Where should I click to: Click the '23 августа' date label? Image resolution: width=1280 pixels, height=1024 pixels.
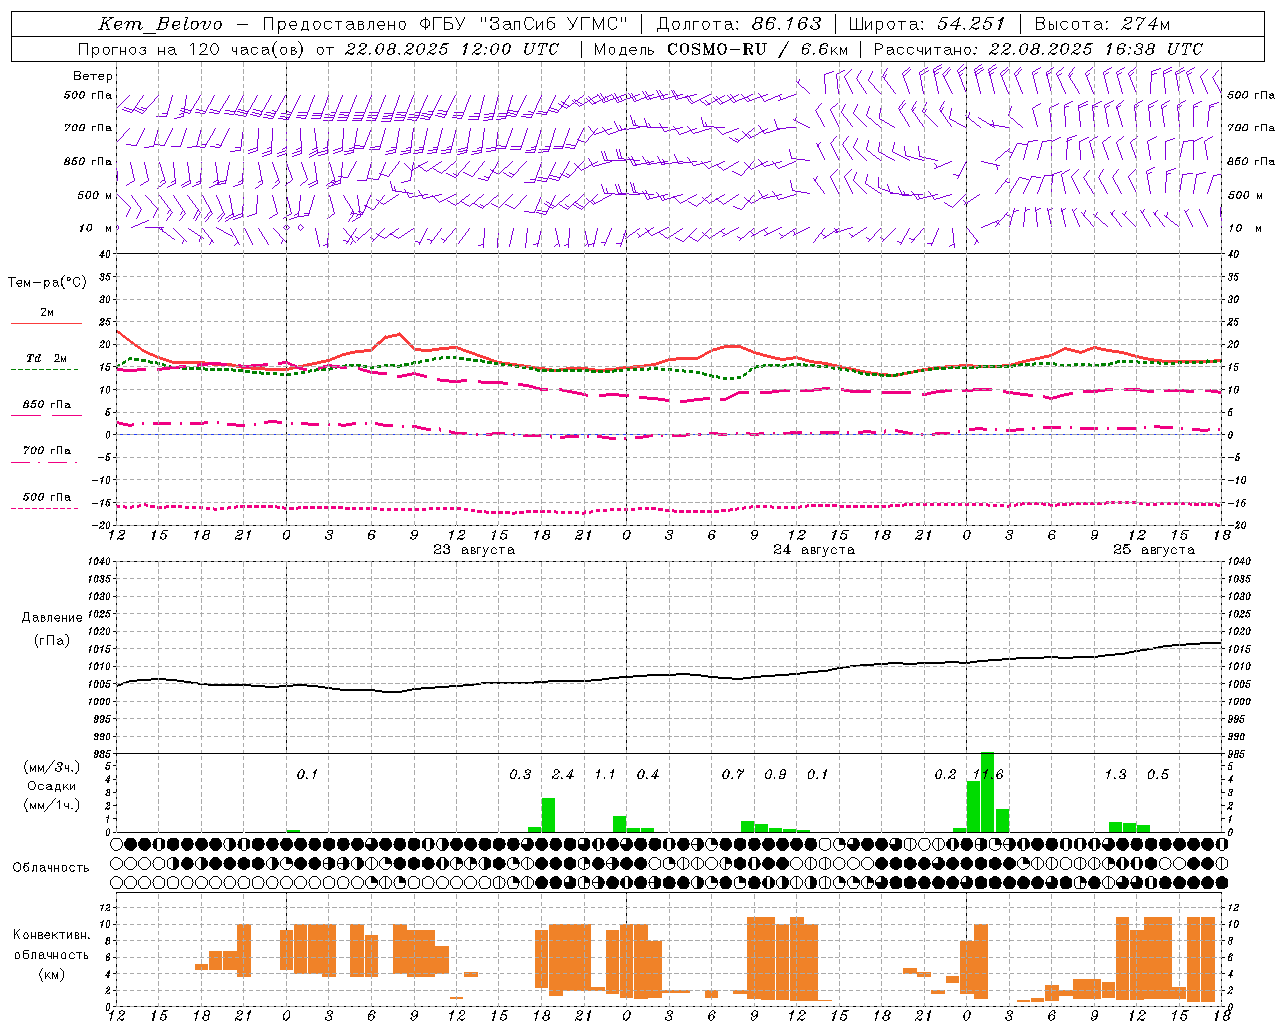[x=473, y=550]
